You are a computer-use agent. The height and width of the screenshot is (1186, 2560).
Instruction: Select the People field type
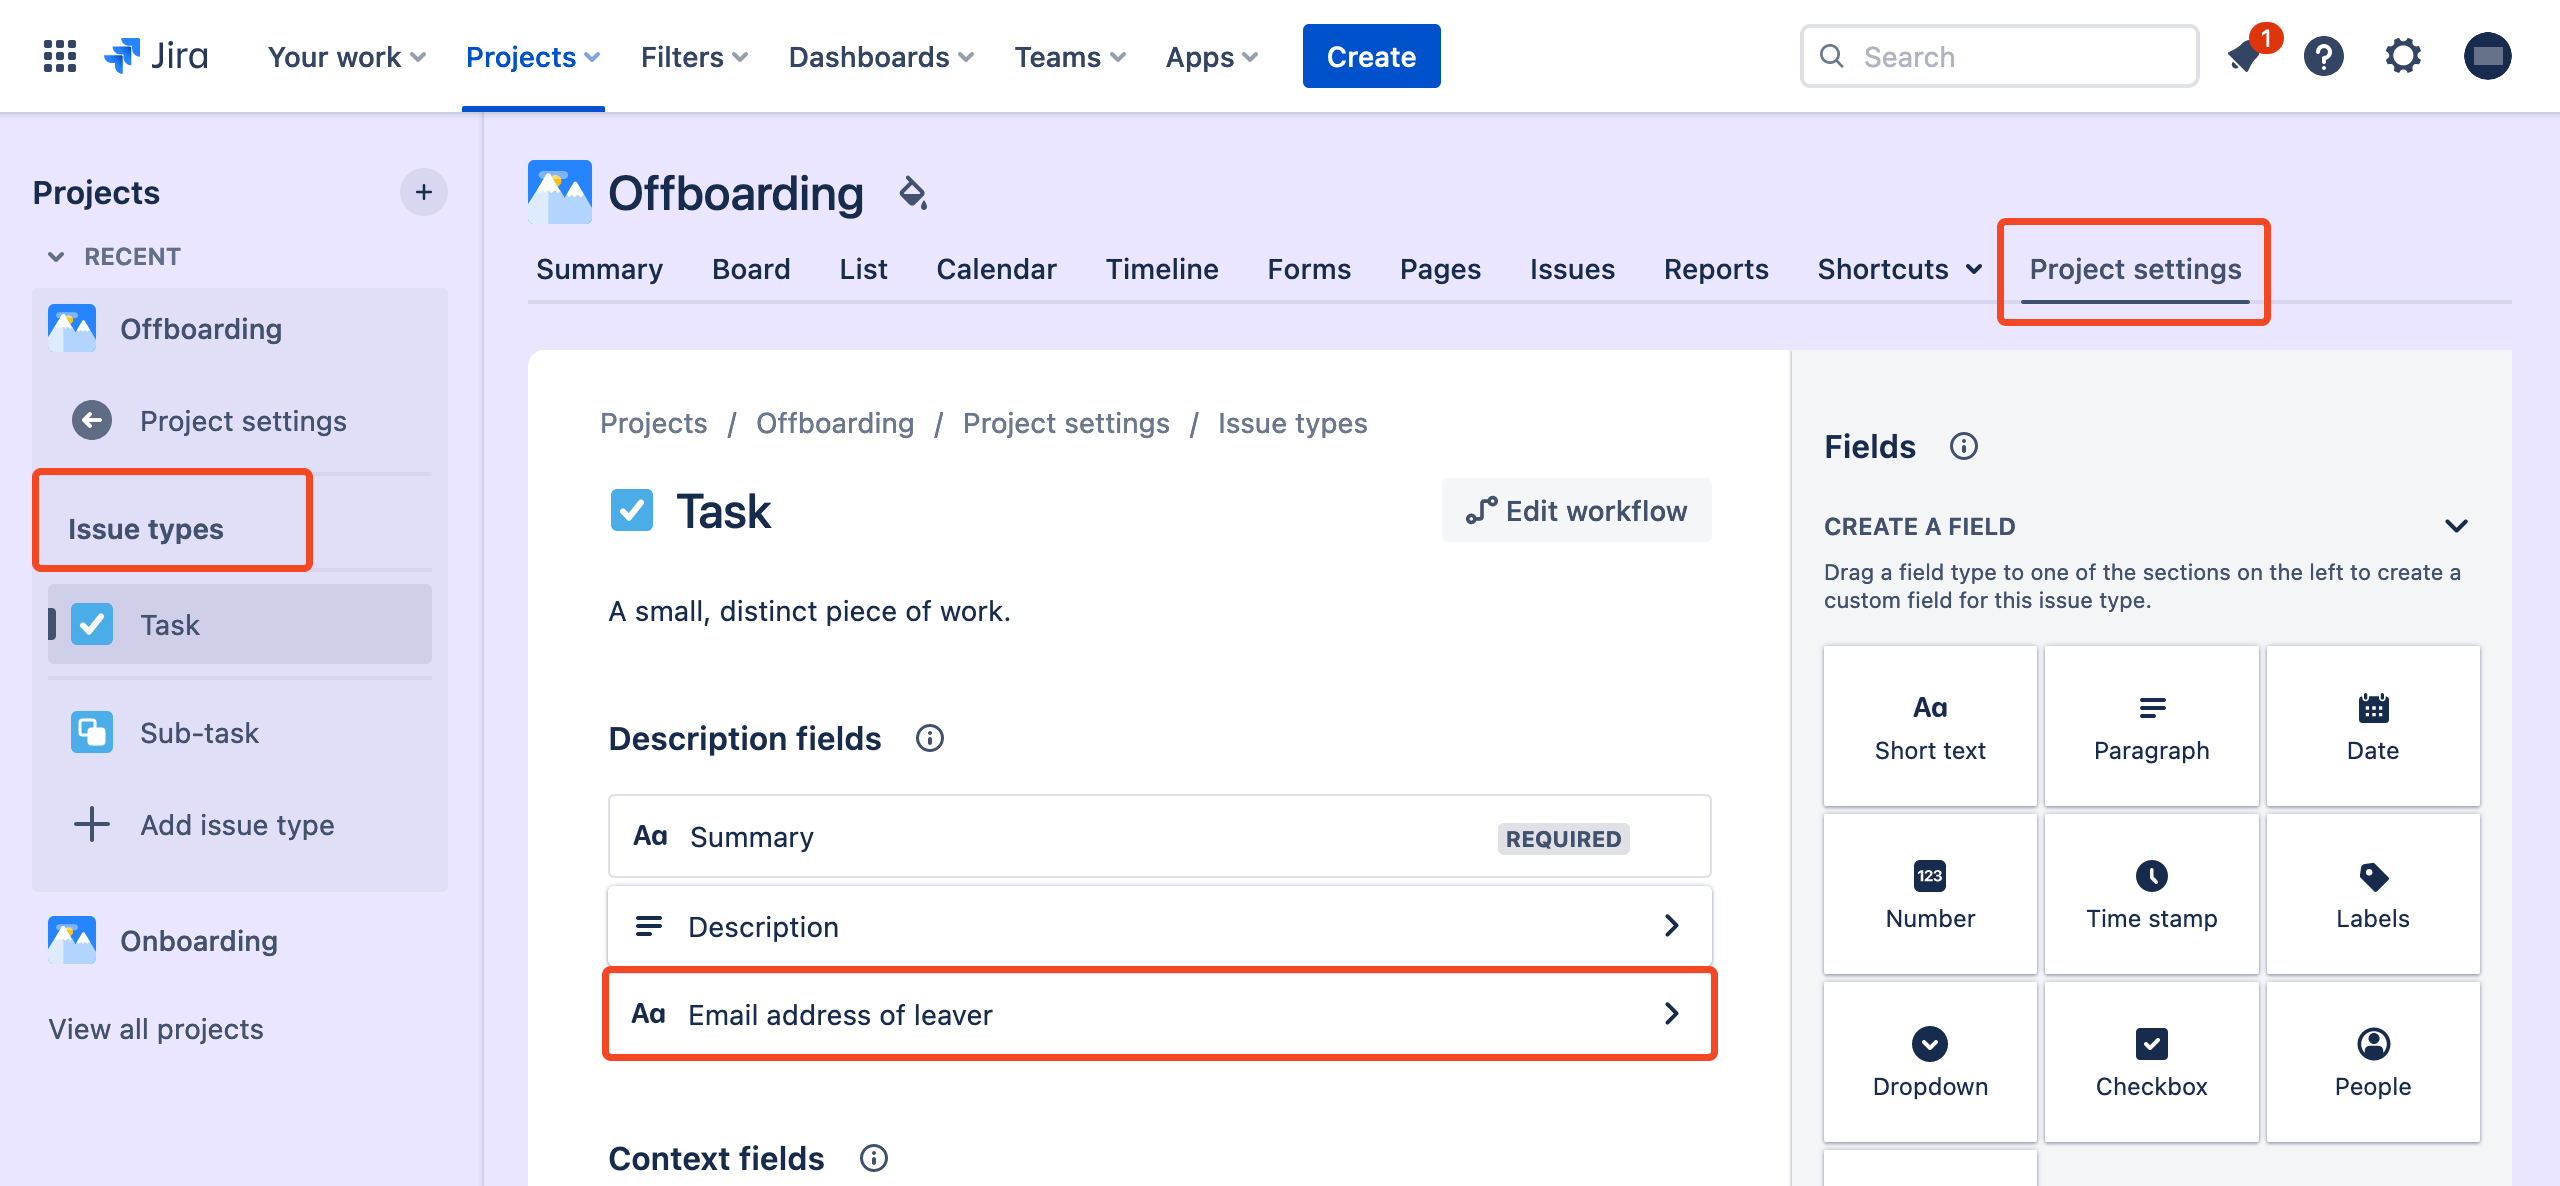(2373, 1062)
